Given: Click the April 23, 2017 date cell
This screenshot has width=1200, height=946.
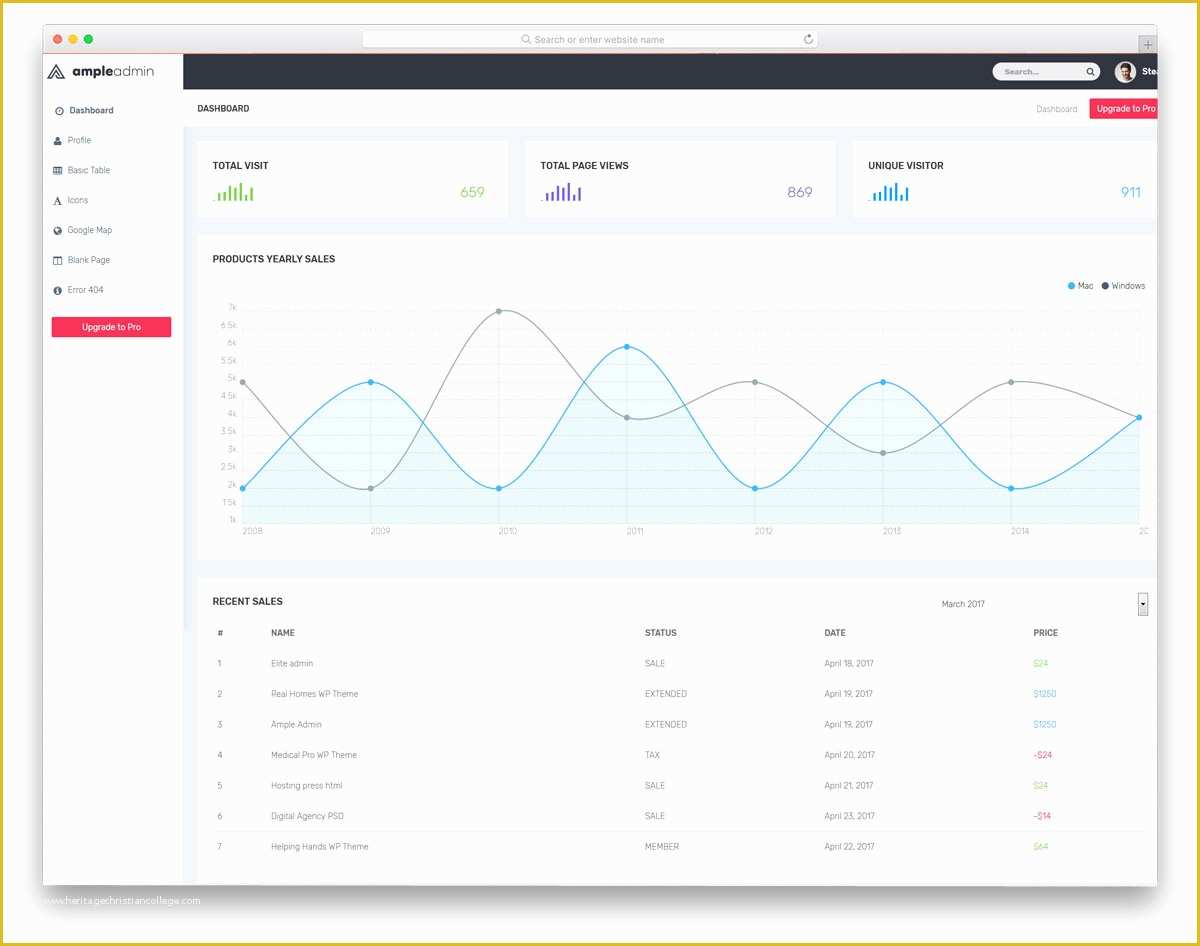Looking at the screenshot, I should pyautogui.click(x=850, y=816).
